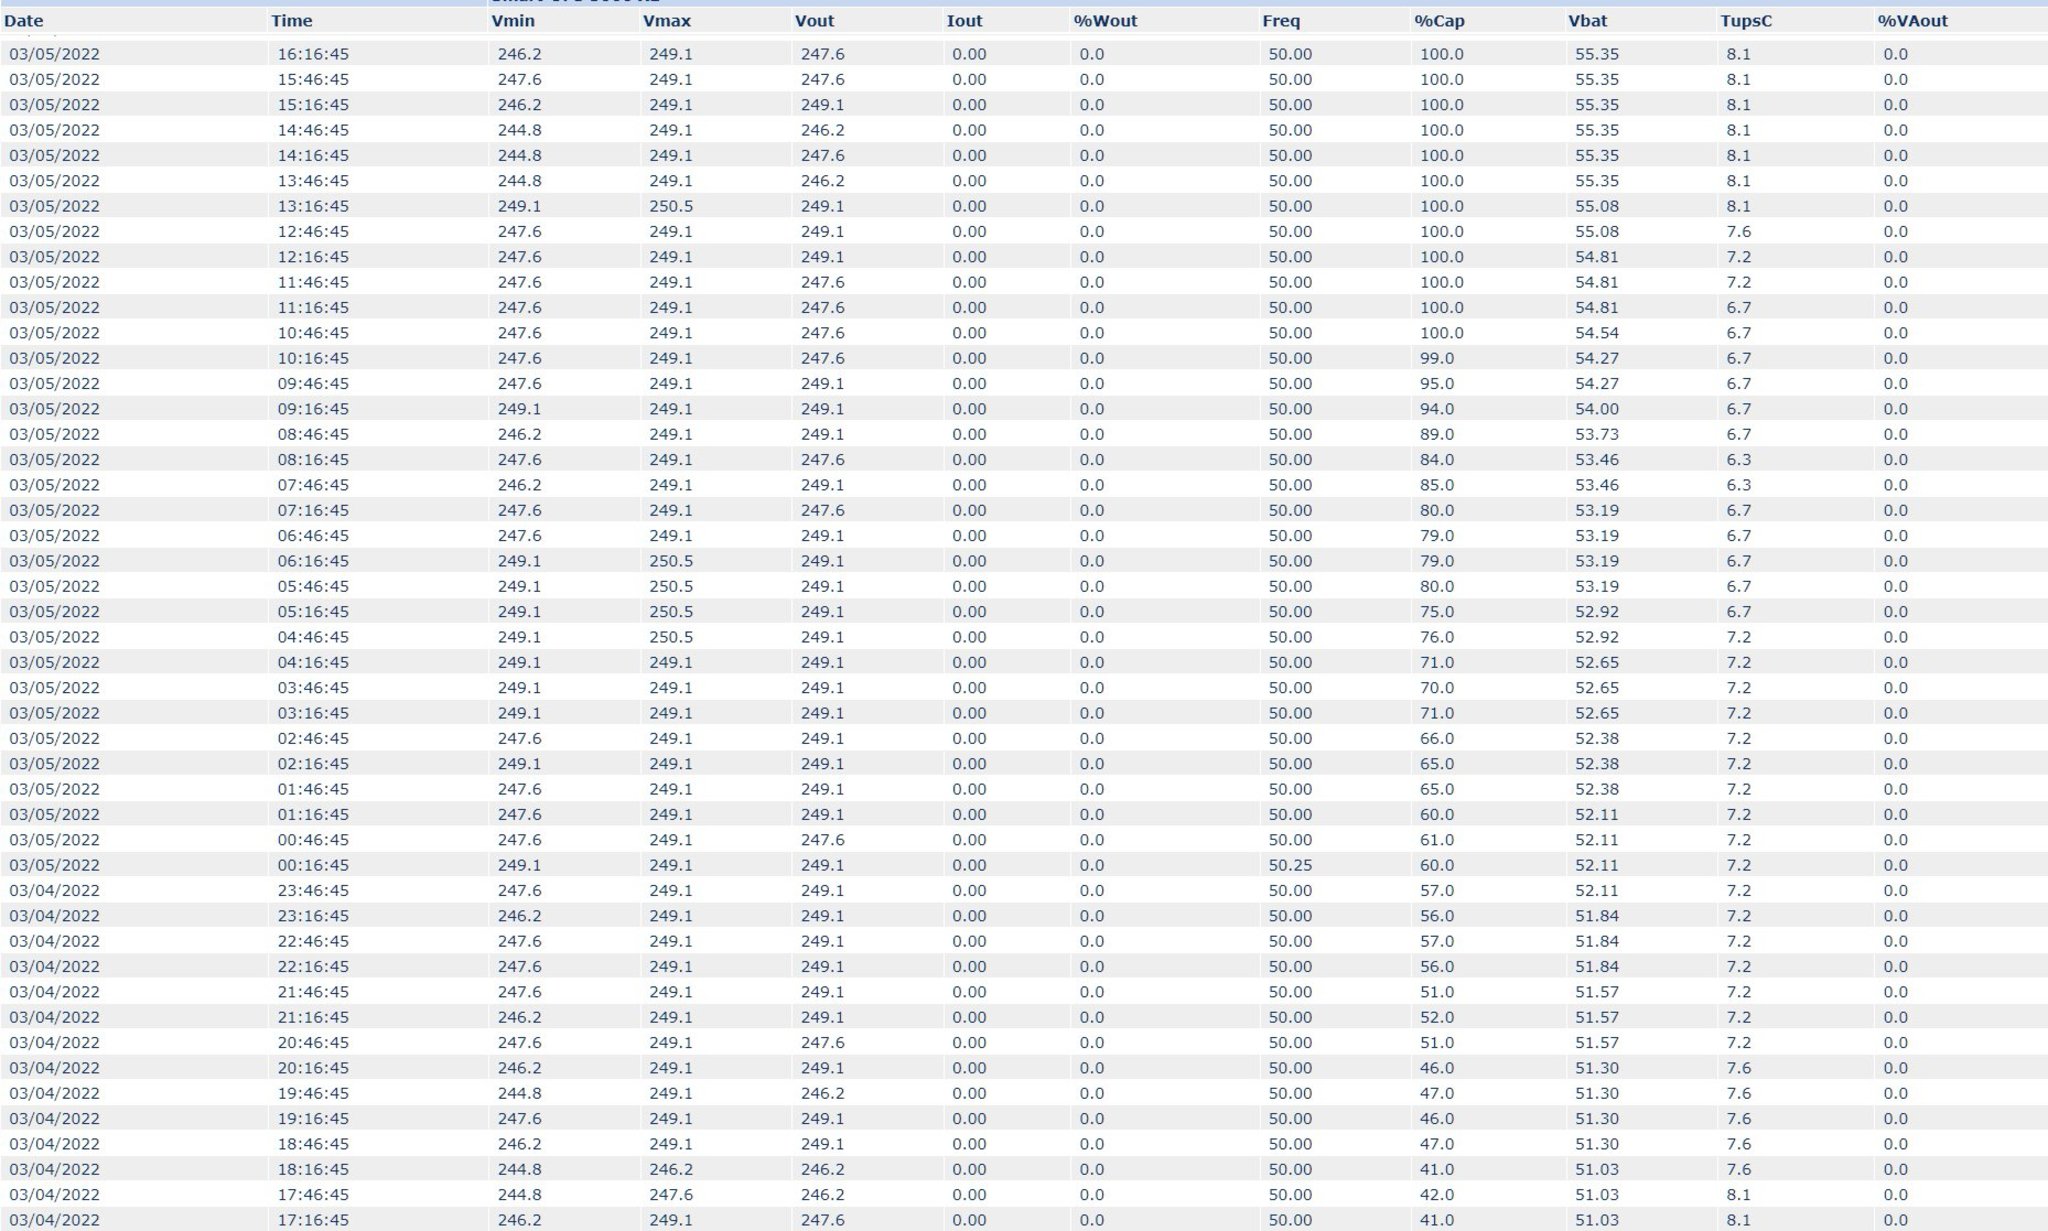2048x1231 pixels.
Task: Click the Iout column header
Action: 965,21
